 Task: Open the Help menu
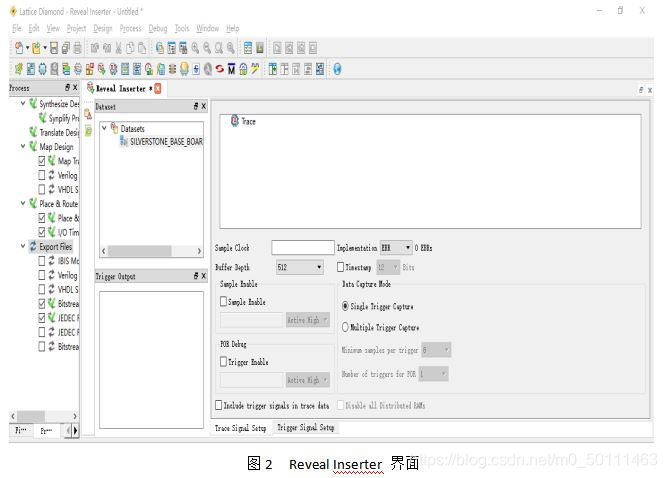click(233, 28)
